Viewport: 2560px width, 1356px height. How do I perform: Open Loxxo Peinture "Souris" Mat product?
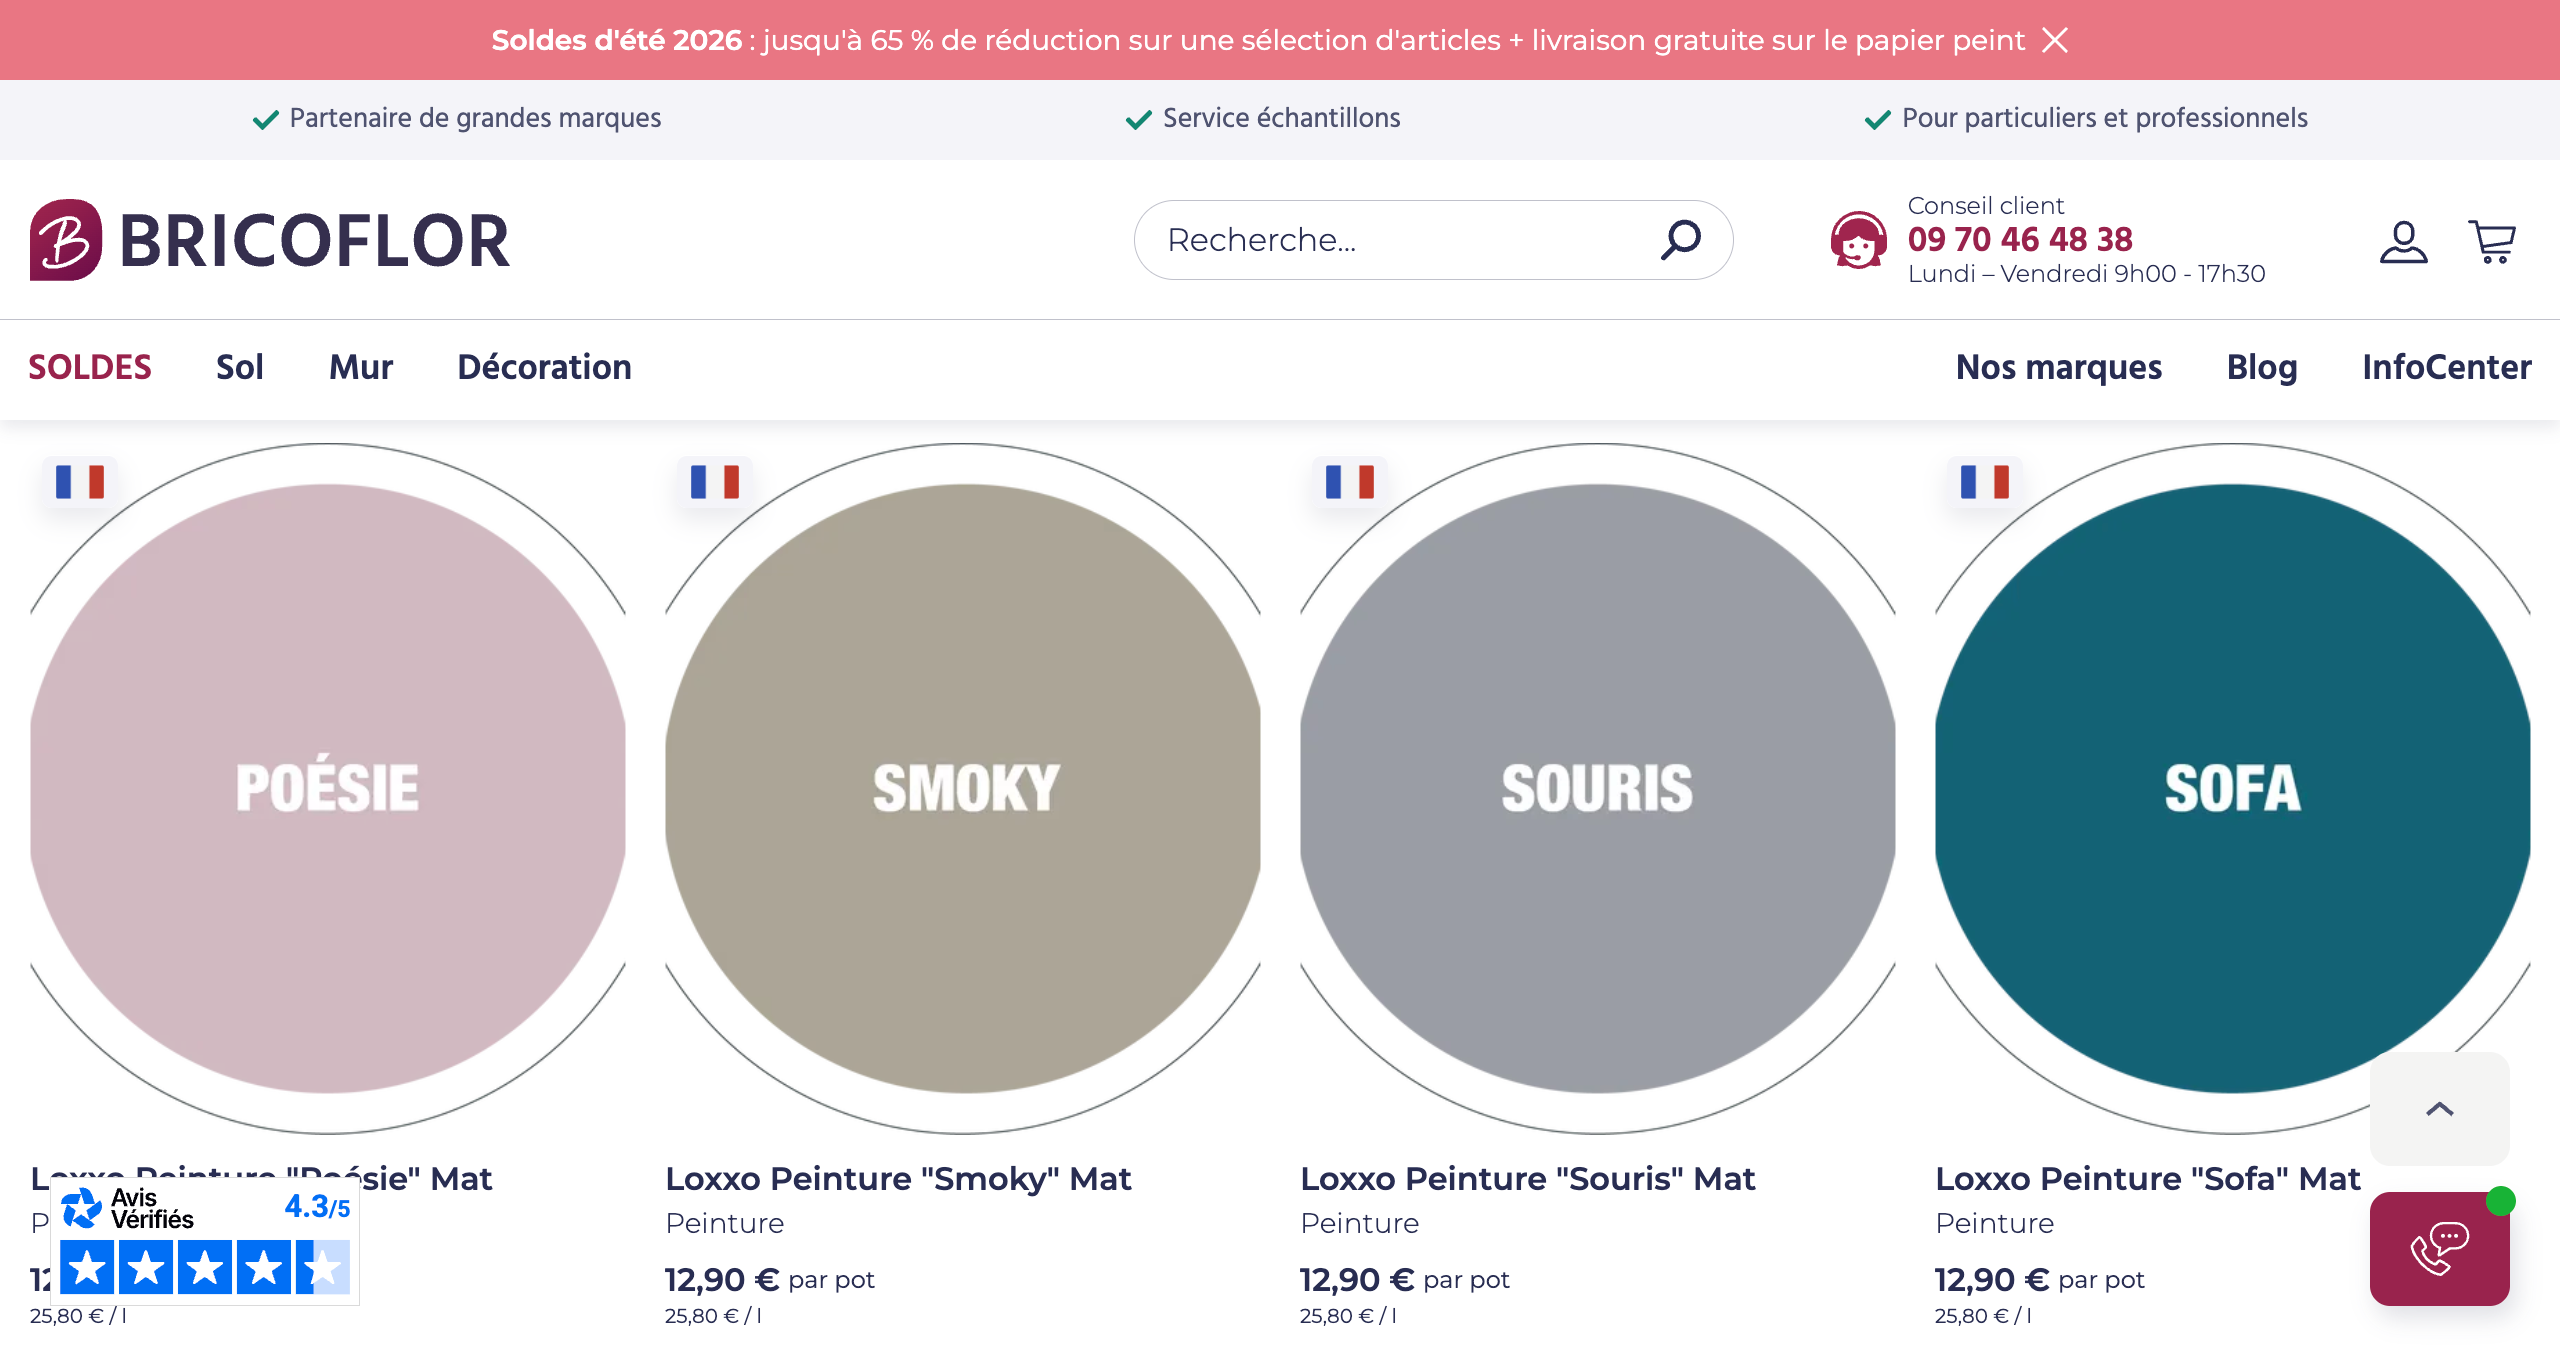1528,1179
